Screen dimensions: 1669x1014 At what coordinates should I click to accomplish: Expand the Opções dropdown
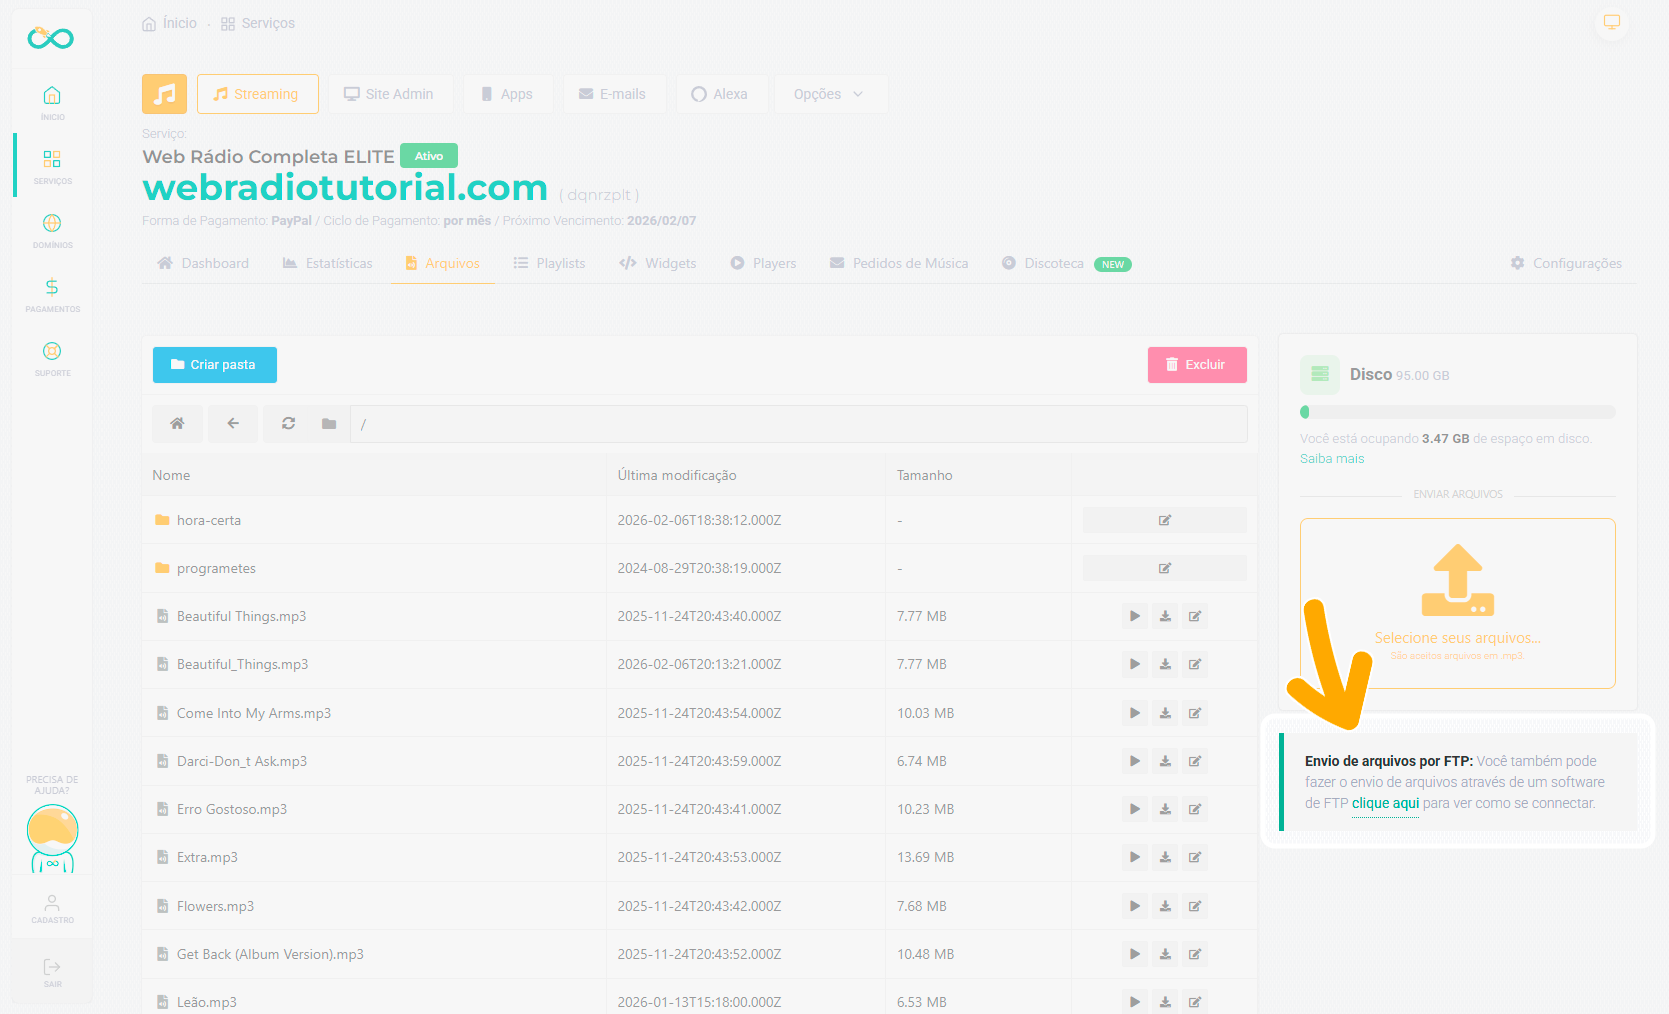(829, 94)
